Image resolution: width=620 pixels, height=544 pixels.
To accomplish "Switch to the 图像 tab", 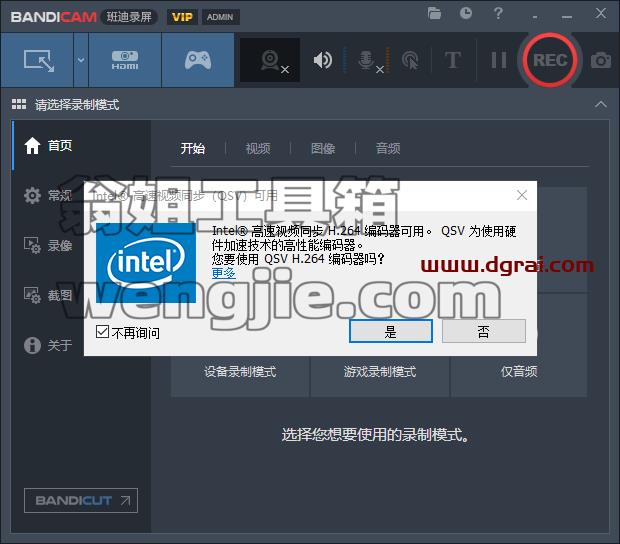I will point(323,148).
